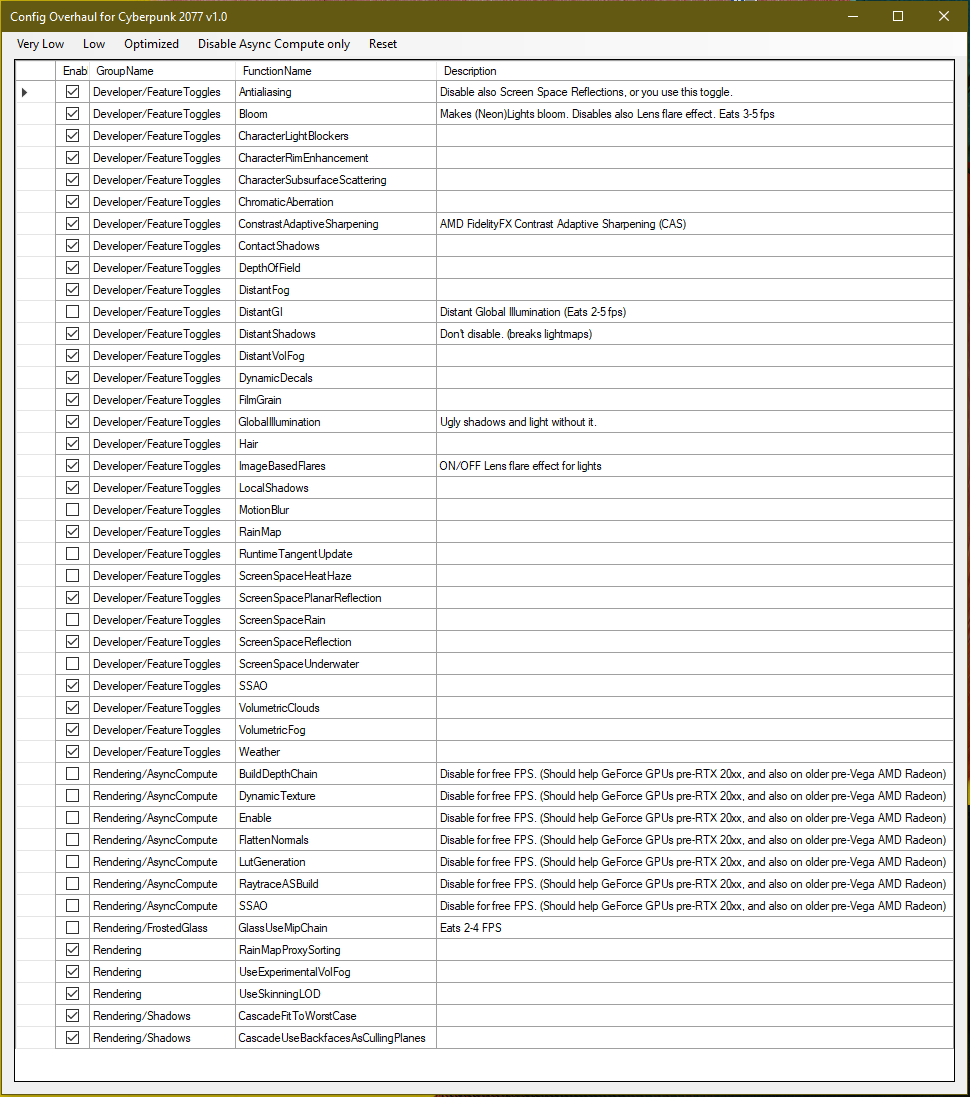The image size is (970, 1097).
Task: Click the ScreenSpacePlanarReflection cell
Action: pyautogui.click(x=336, y=597)
